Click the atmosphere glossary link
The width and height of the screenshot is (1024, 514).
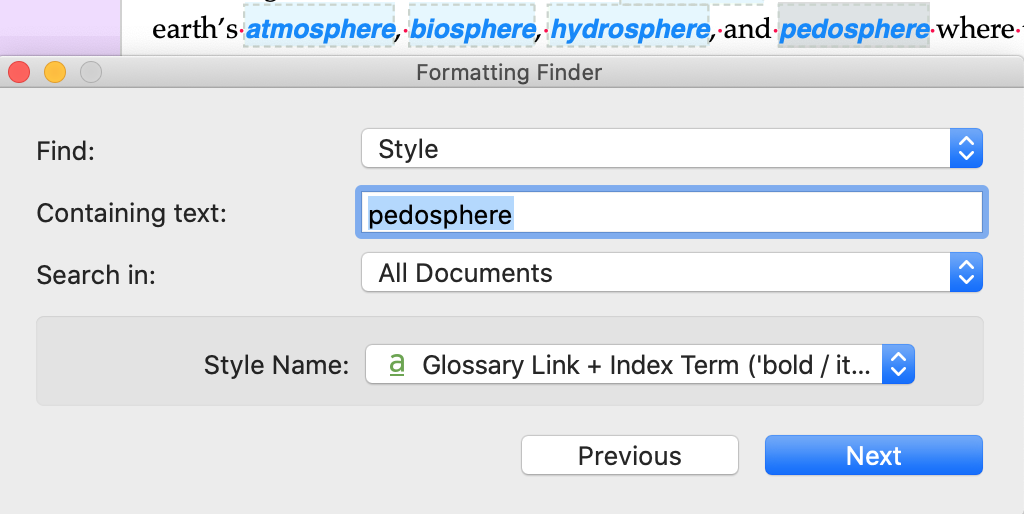pyautogui.click(x=320, y=29)
